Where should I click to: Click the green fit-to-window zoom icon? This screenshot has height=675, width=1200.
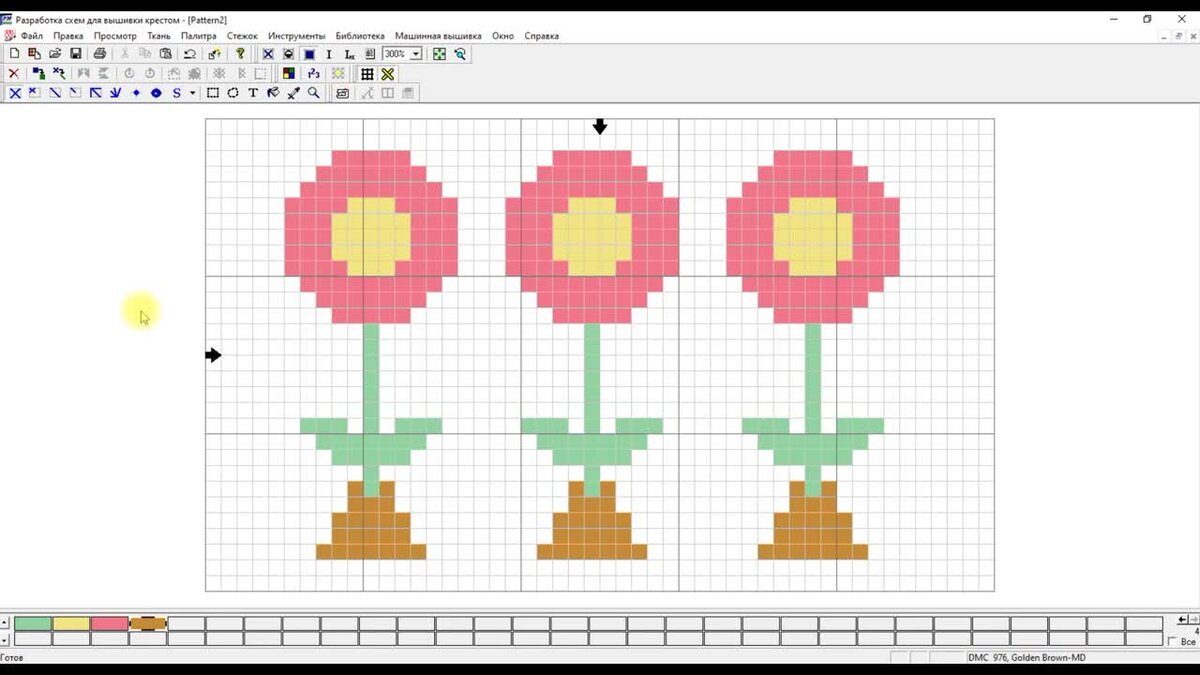point(439,54)
